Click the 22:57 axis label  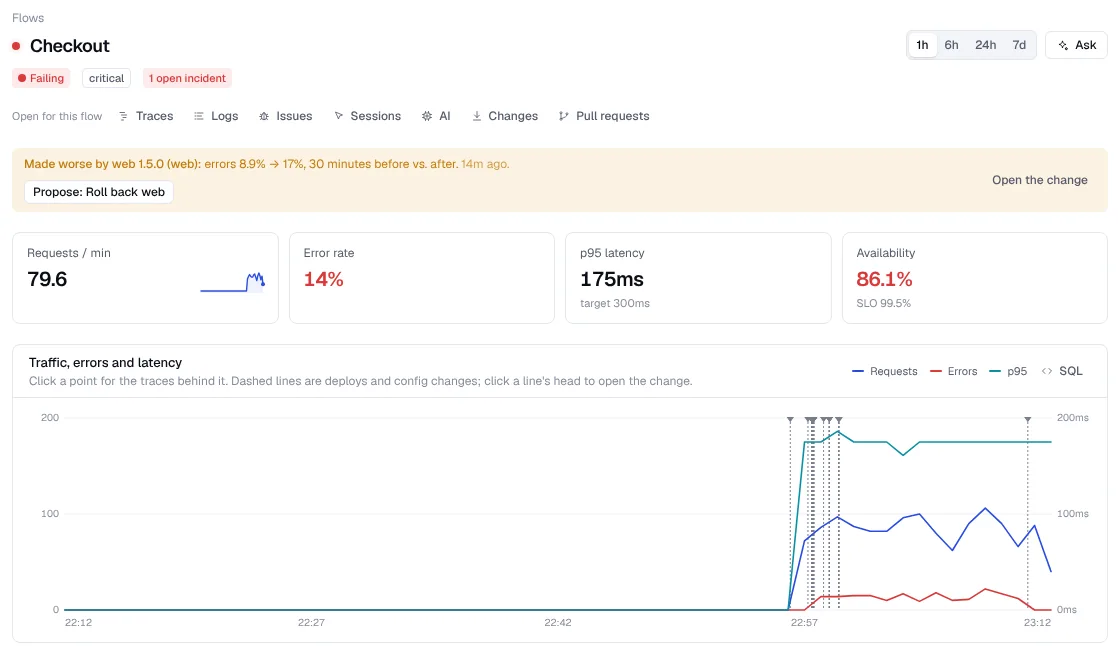coord(804,622)
